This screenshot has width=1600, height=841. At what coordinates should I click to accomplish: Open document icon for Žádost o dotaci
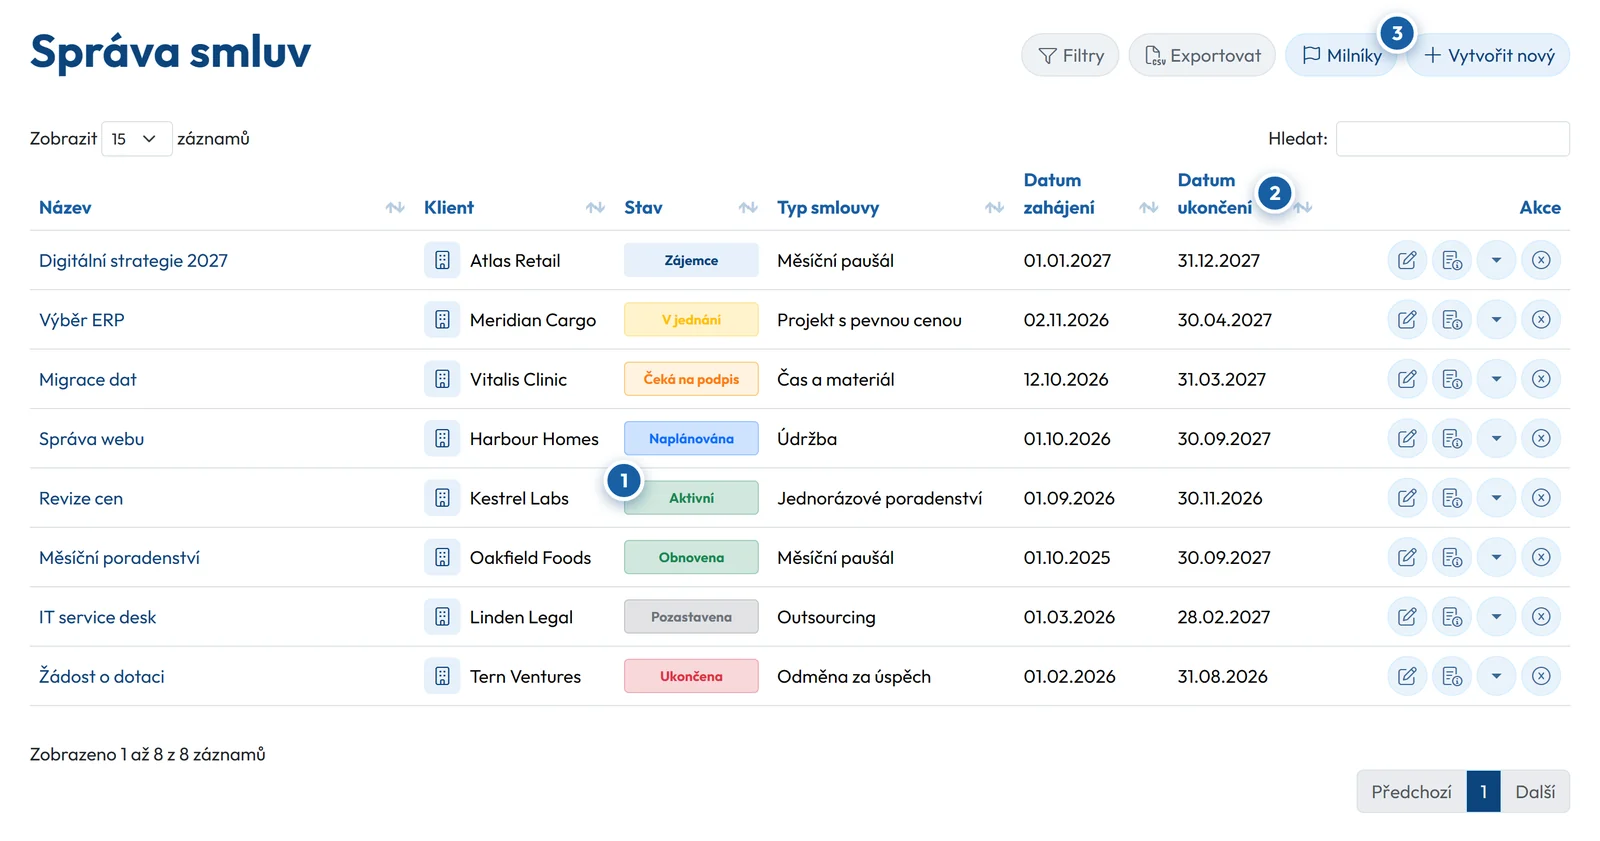click(1452, 676)
